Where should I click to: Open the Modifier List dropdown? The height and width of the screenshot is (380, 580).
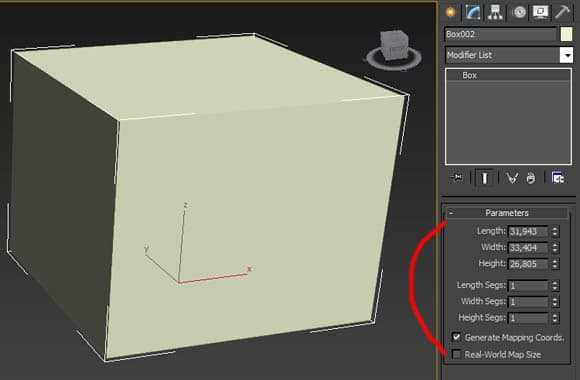(x=509, y=56)
